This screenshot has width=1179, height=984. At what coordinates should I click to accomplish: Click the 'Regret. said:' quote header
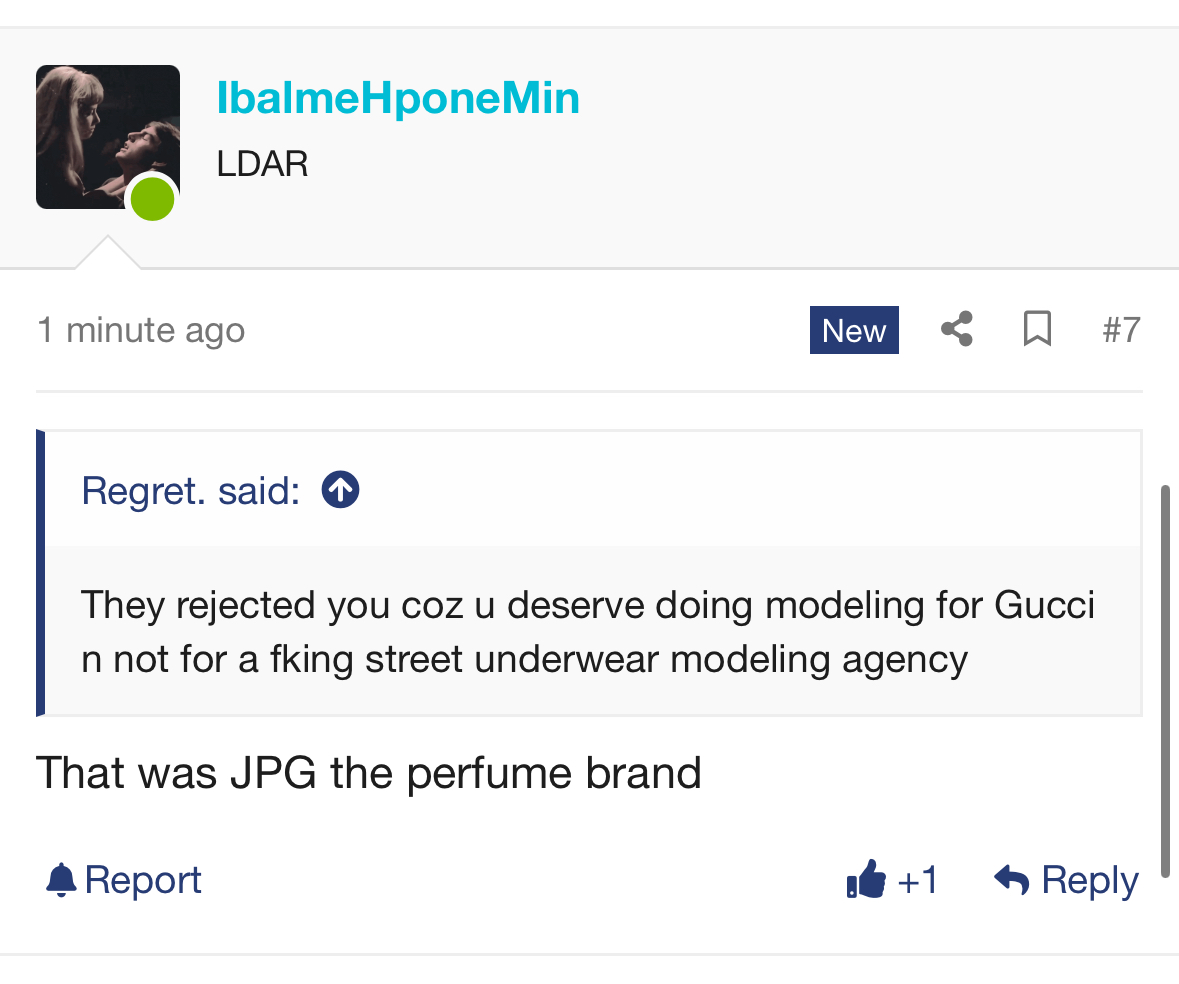(x=191, y=491)
